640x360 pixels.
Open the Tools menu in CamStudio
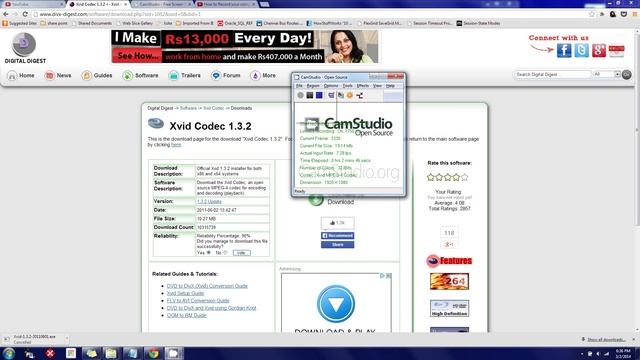click(347, 86)
